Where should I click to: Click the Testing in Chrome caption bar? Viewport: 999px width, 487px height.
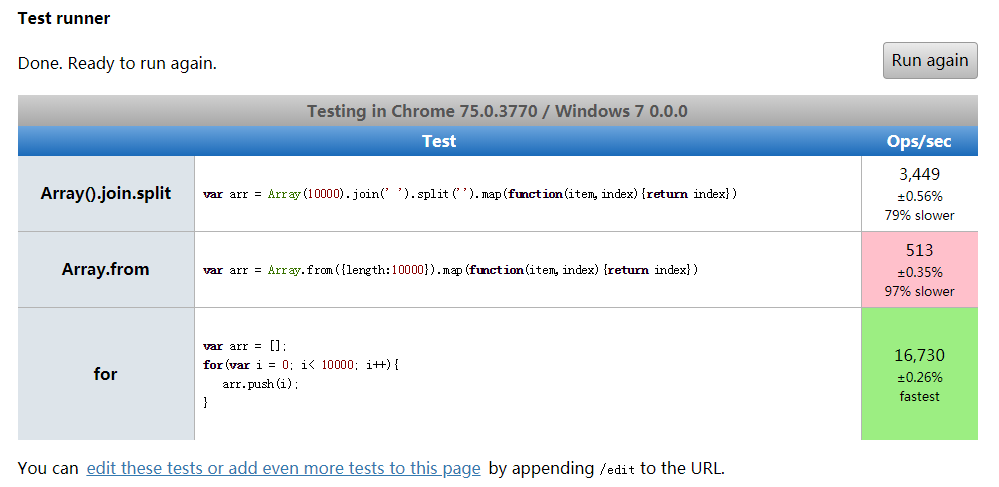click(x=497, y=111)
